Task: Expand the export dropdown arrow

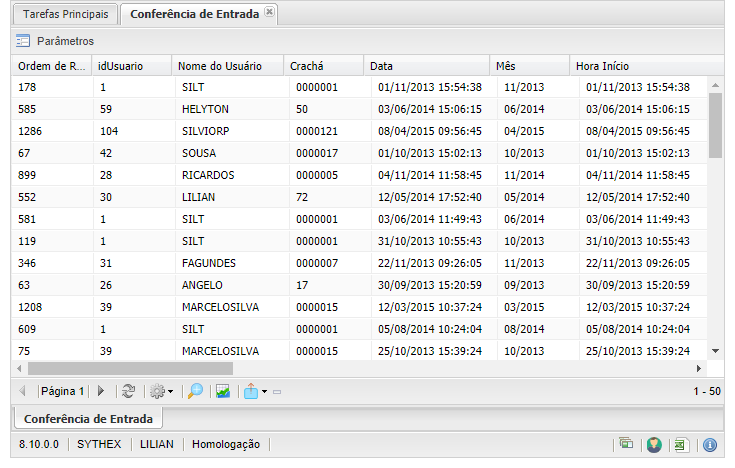Action: click(264, 392)
